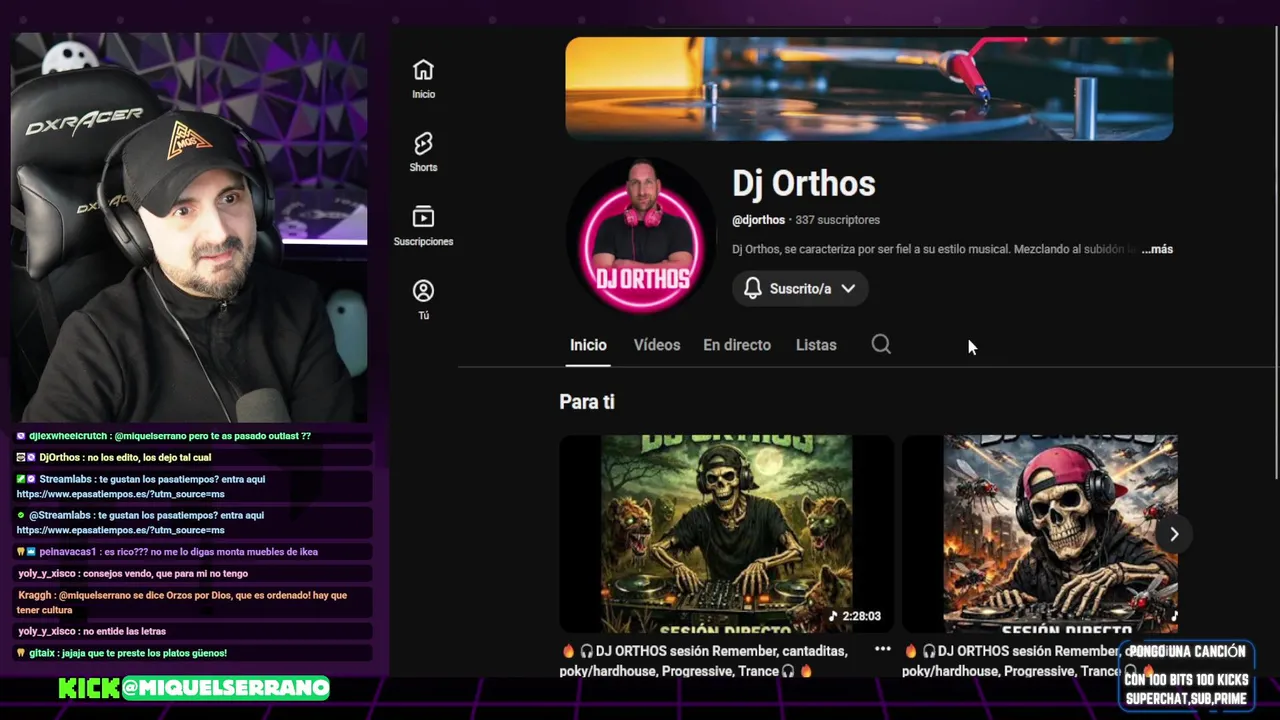Open the three-dot menu of first video
The height and width of the screenshot is (720, 1280).
click(x=882, y=650)
